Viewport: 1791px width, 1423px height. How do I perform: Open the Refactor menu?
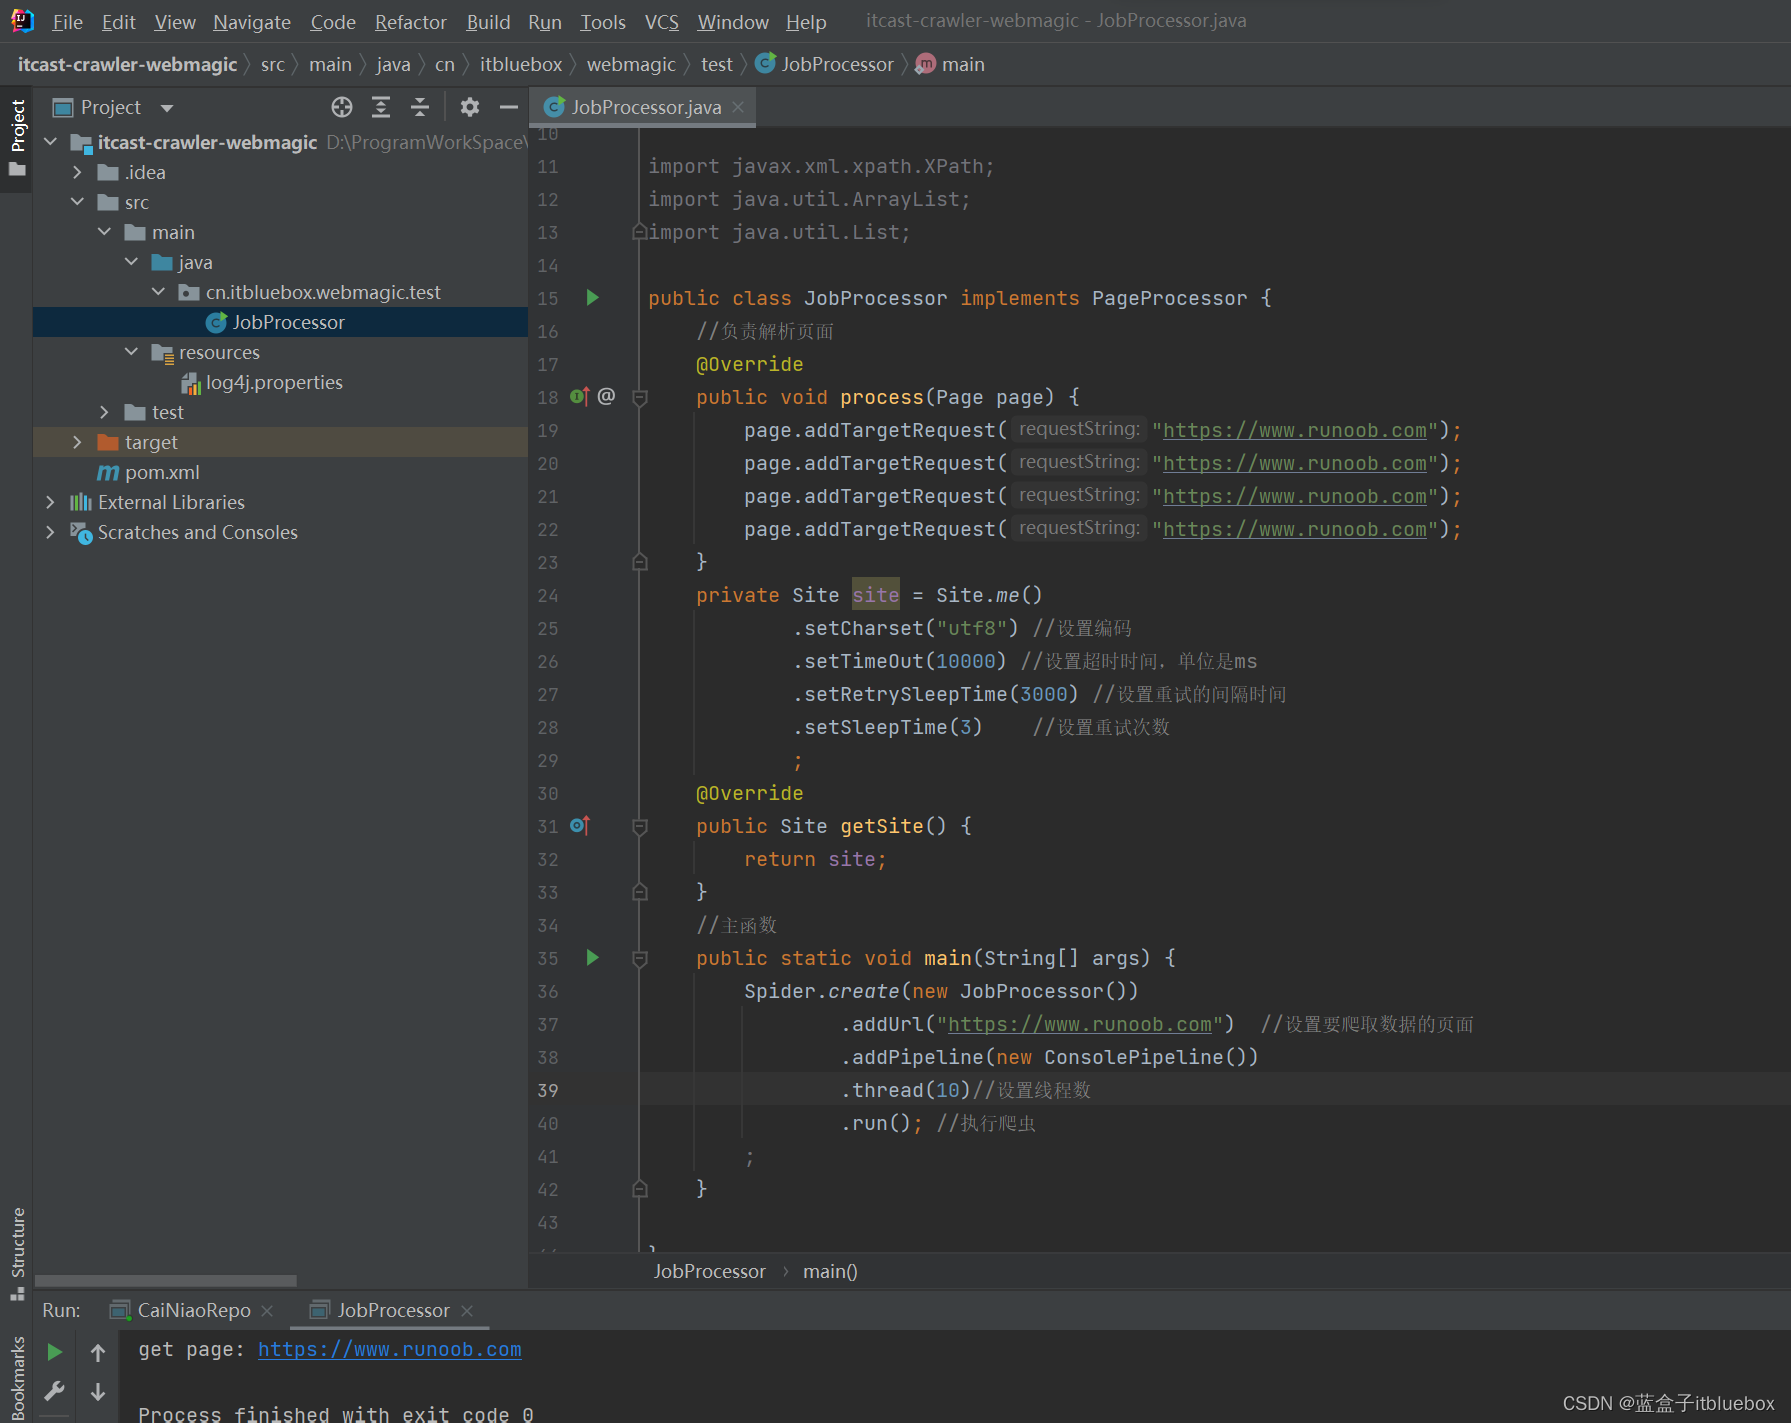pos(410,22)
